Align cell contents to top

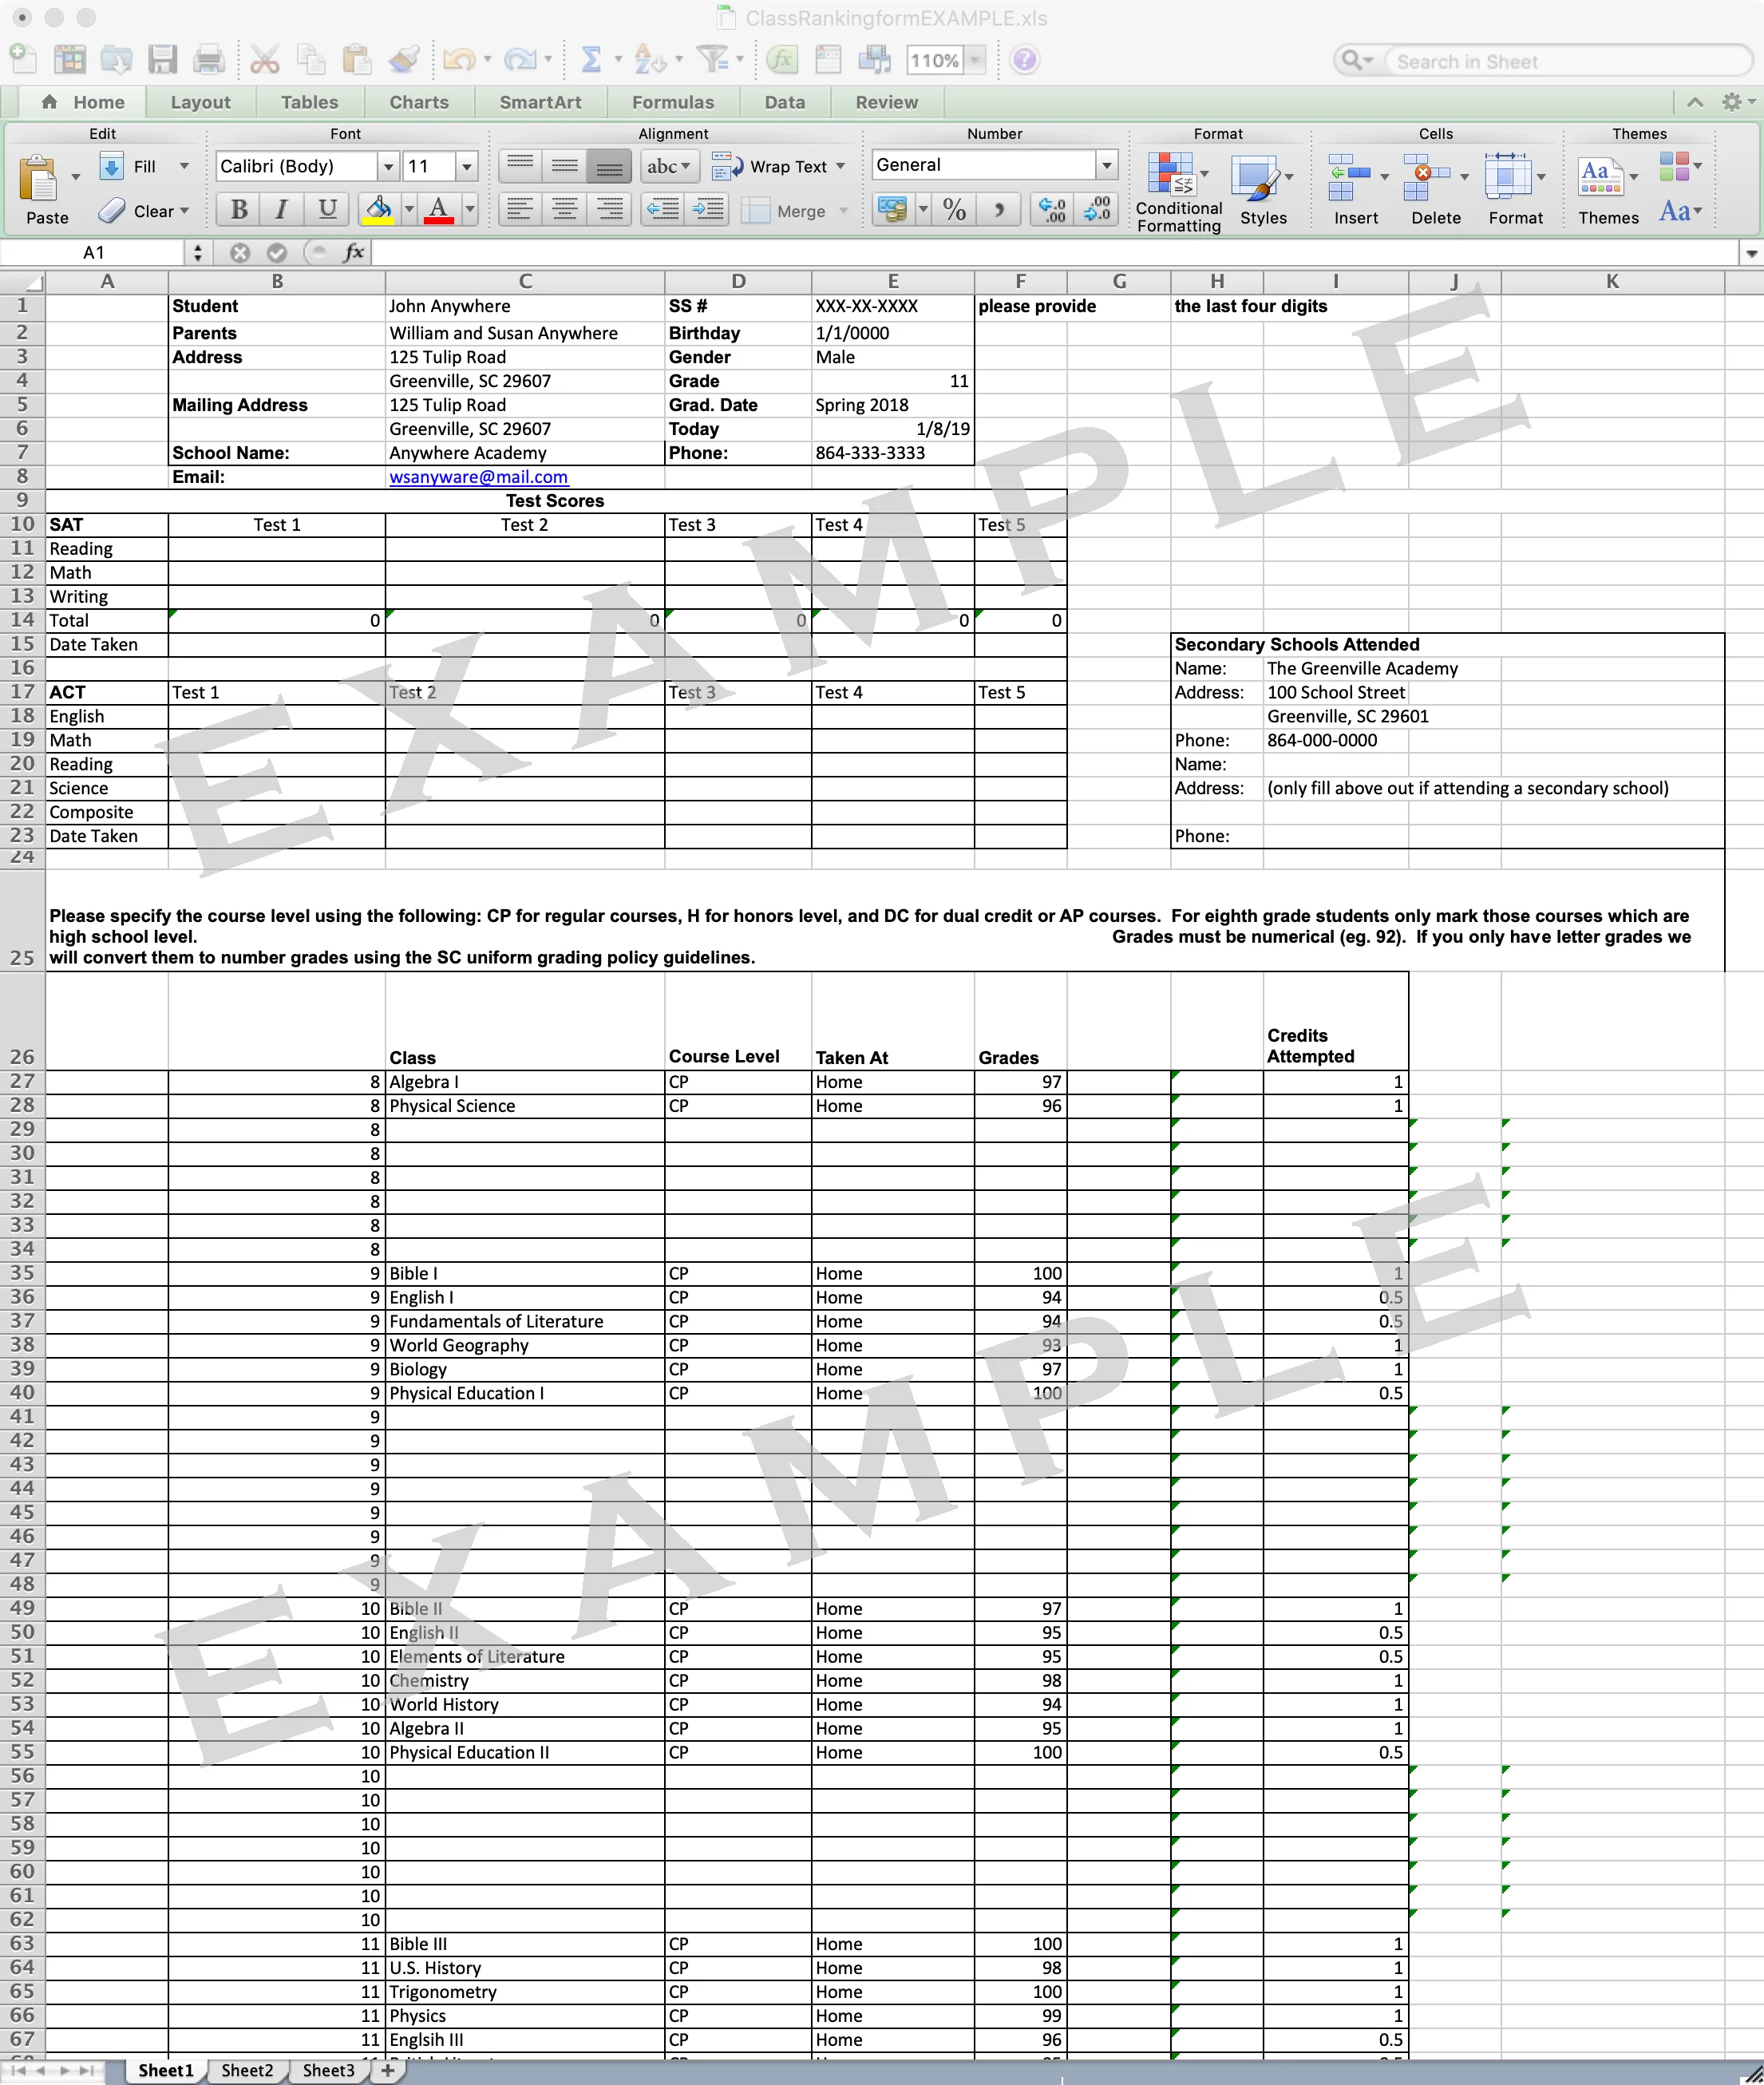click(520, 166)
